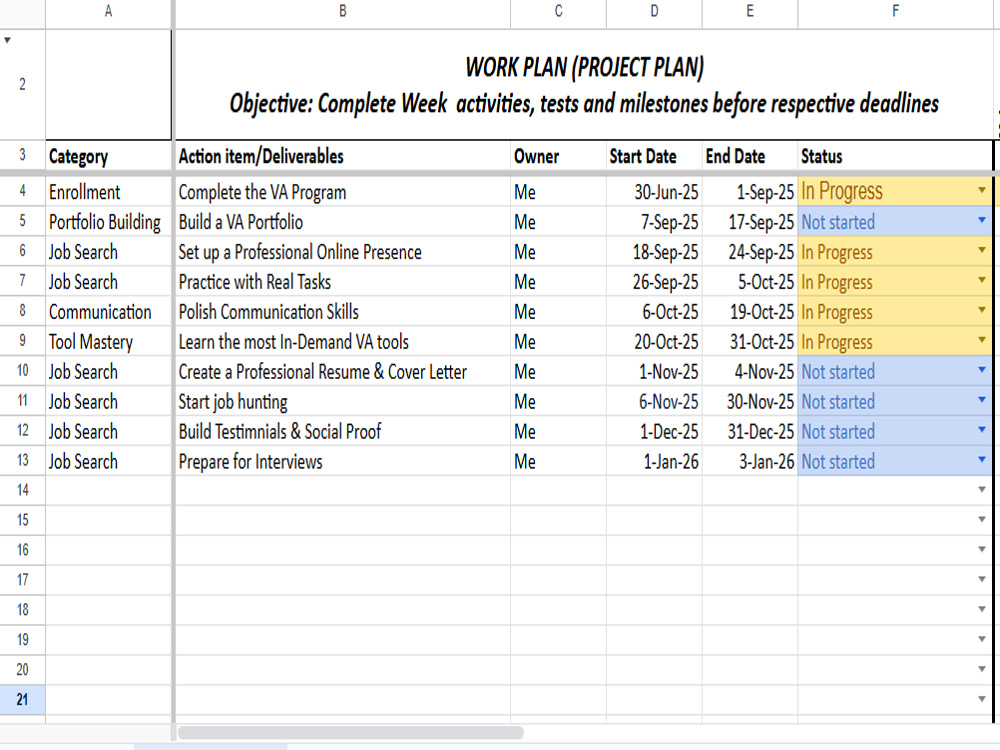
Task: Select column C header
Action: [559, 11]
